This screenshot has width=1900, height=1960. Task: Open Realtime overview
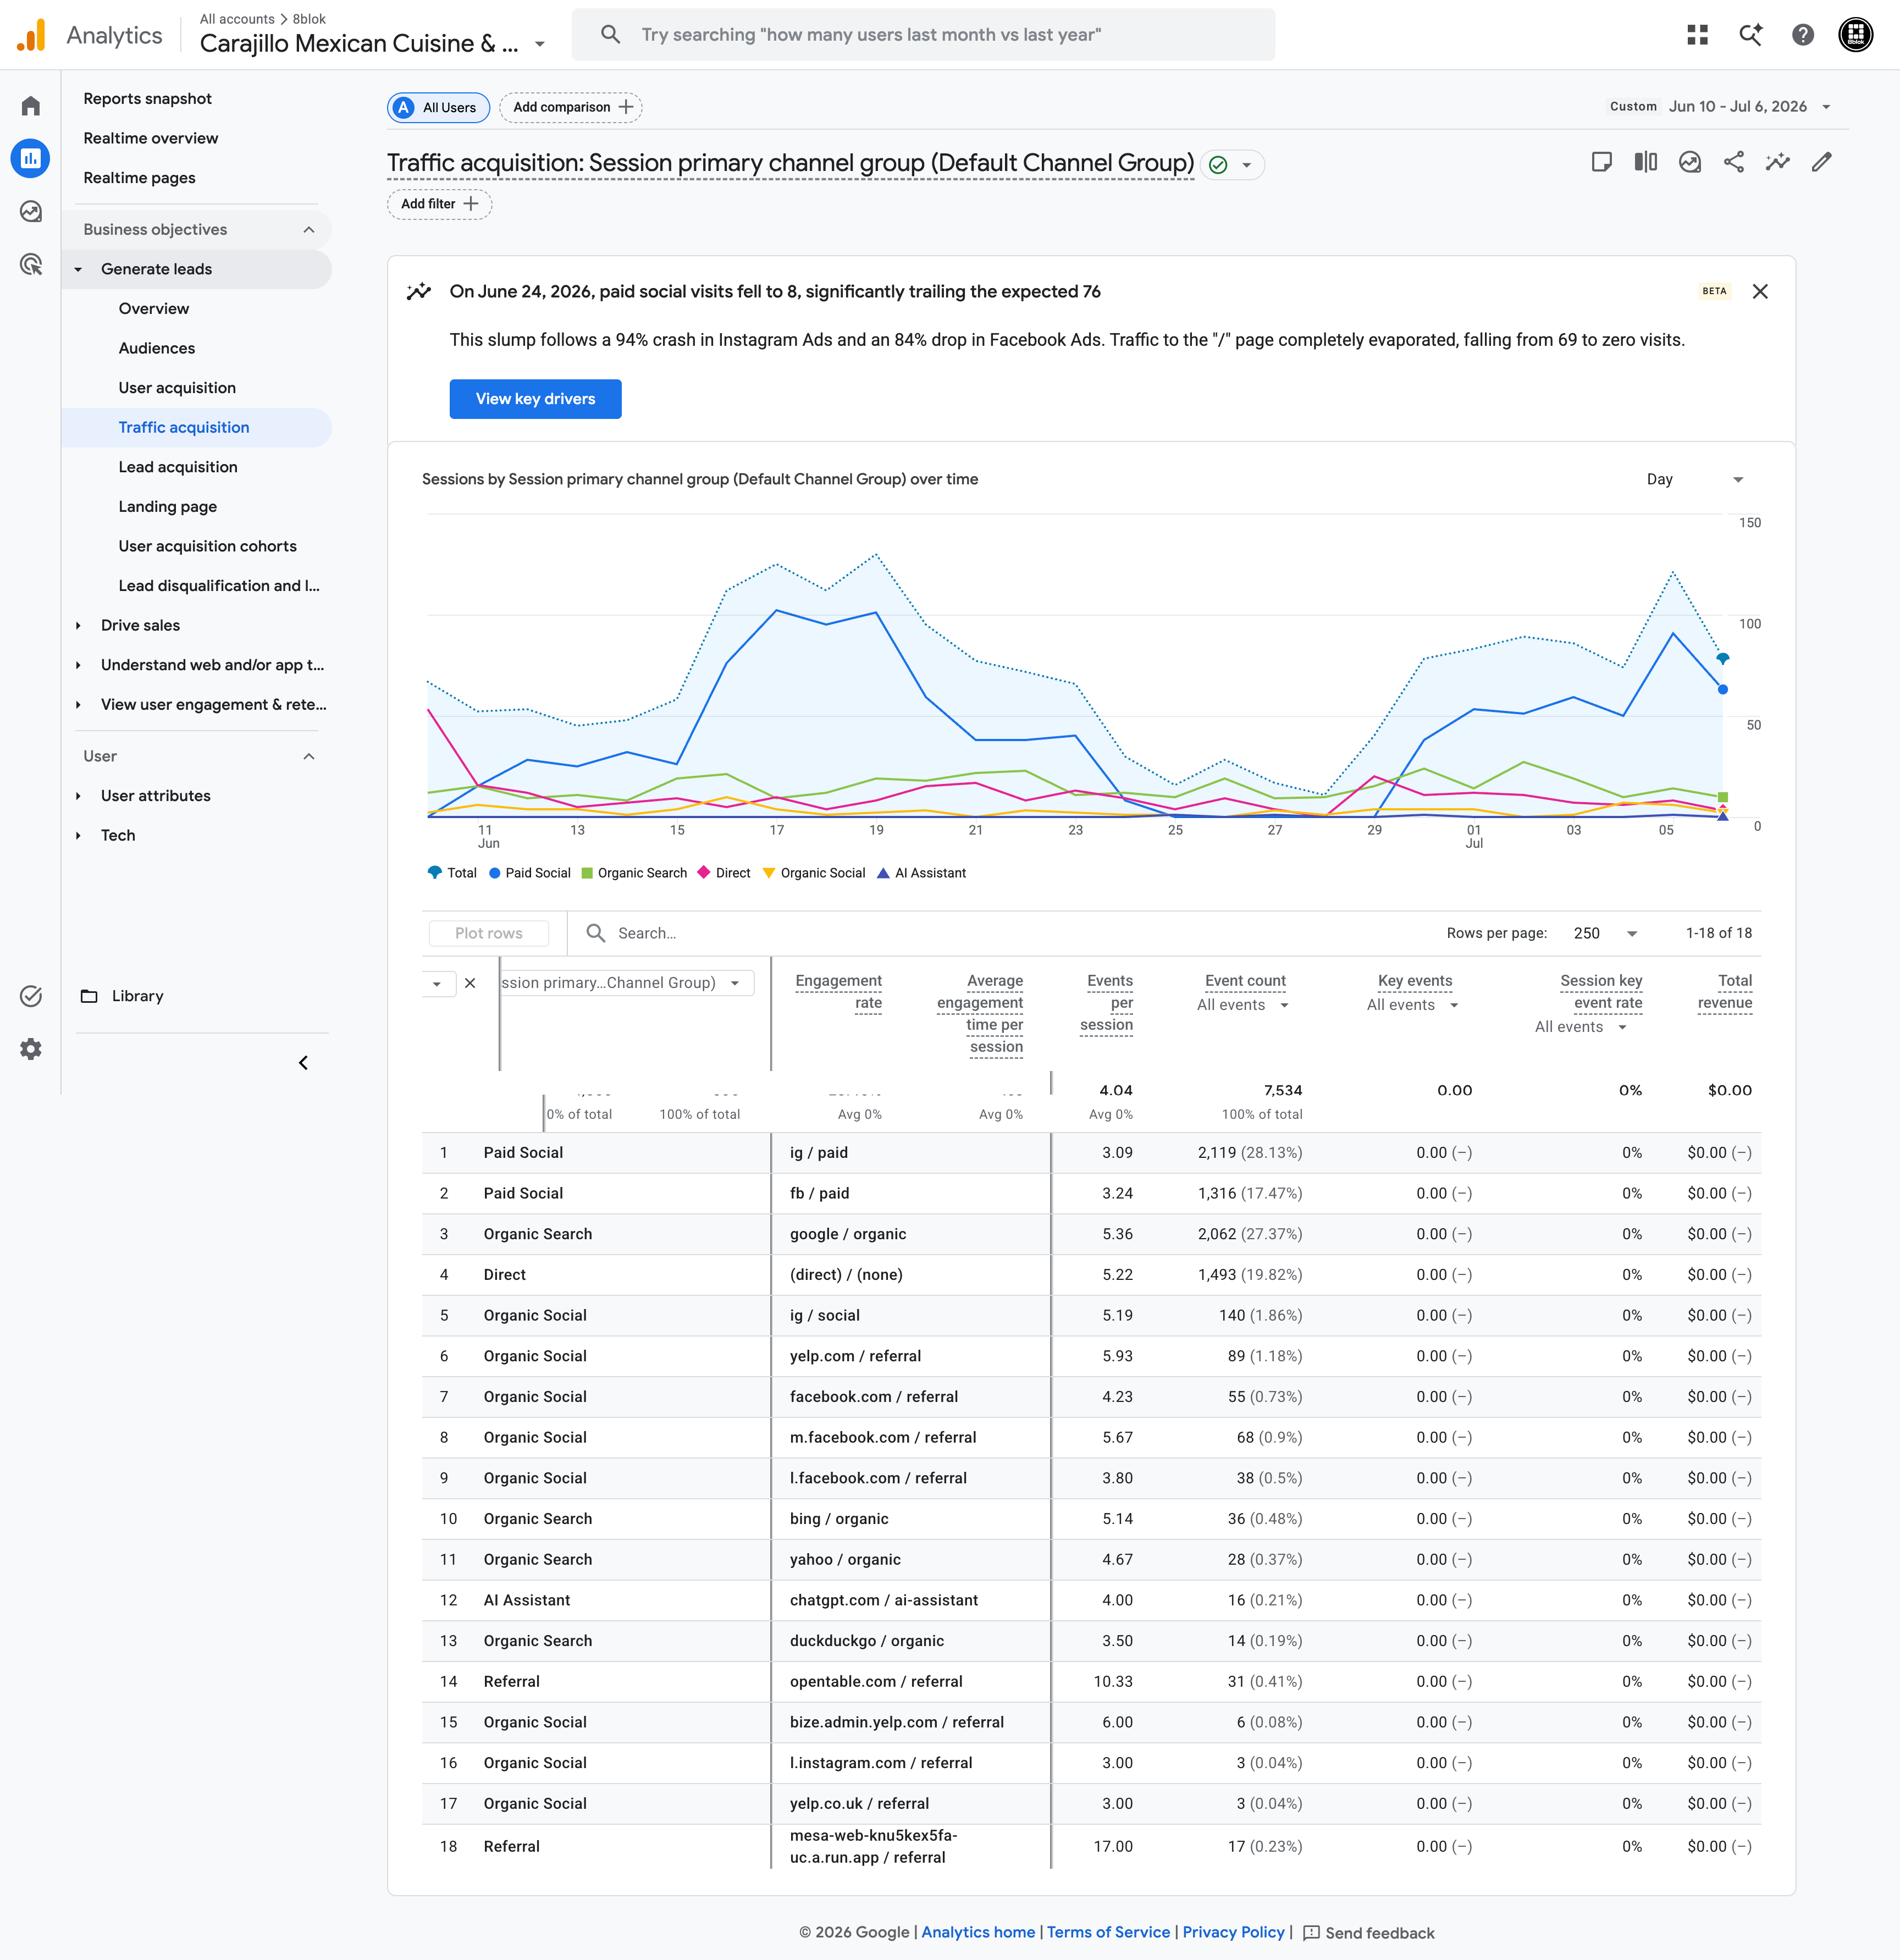[151, 138]
